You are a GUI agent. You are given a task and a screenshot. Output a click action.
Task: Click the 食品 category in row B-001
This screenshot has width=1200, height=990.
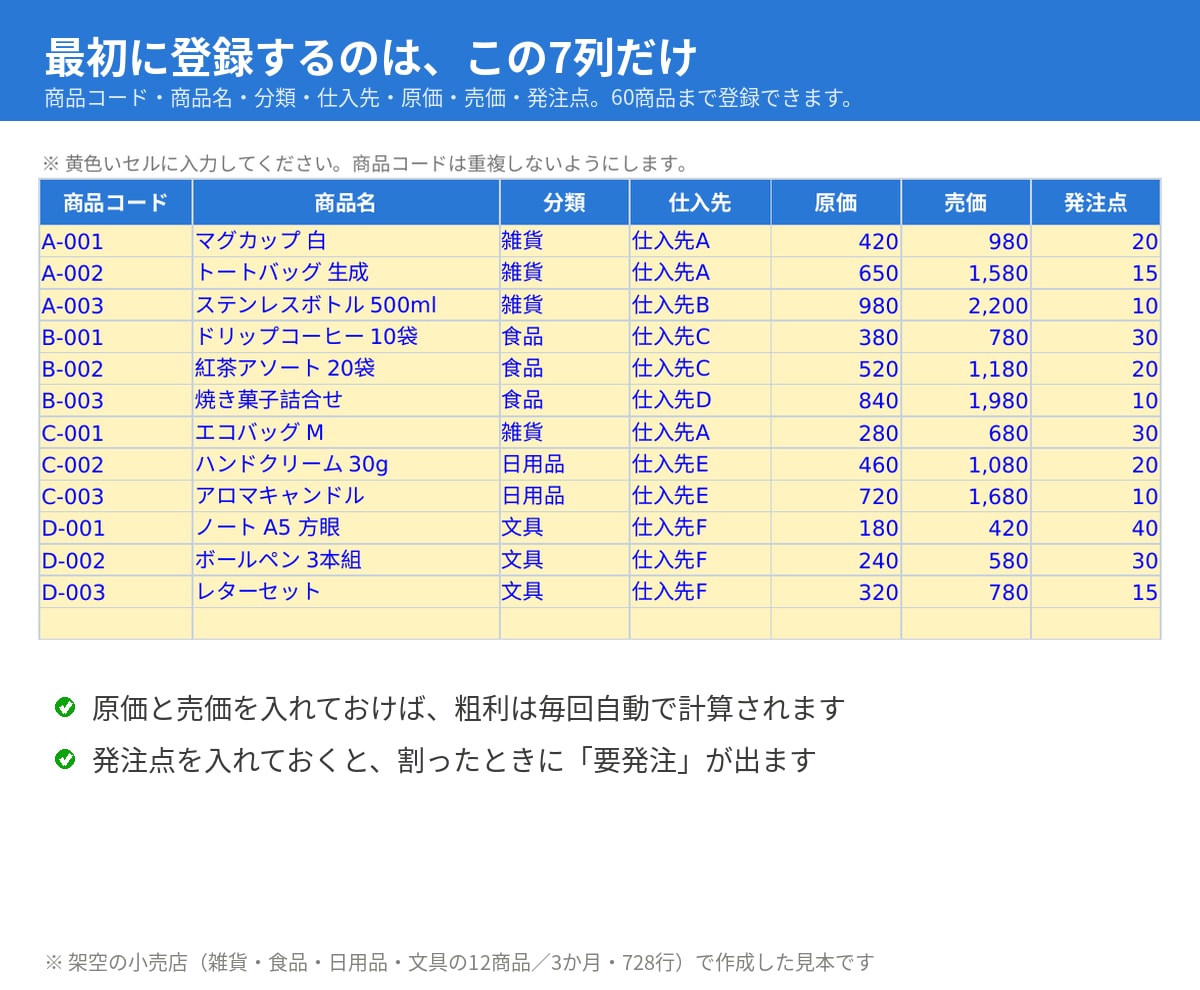click(565, 337)
